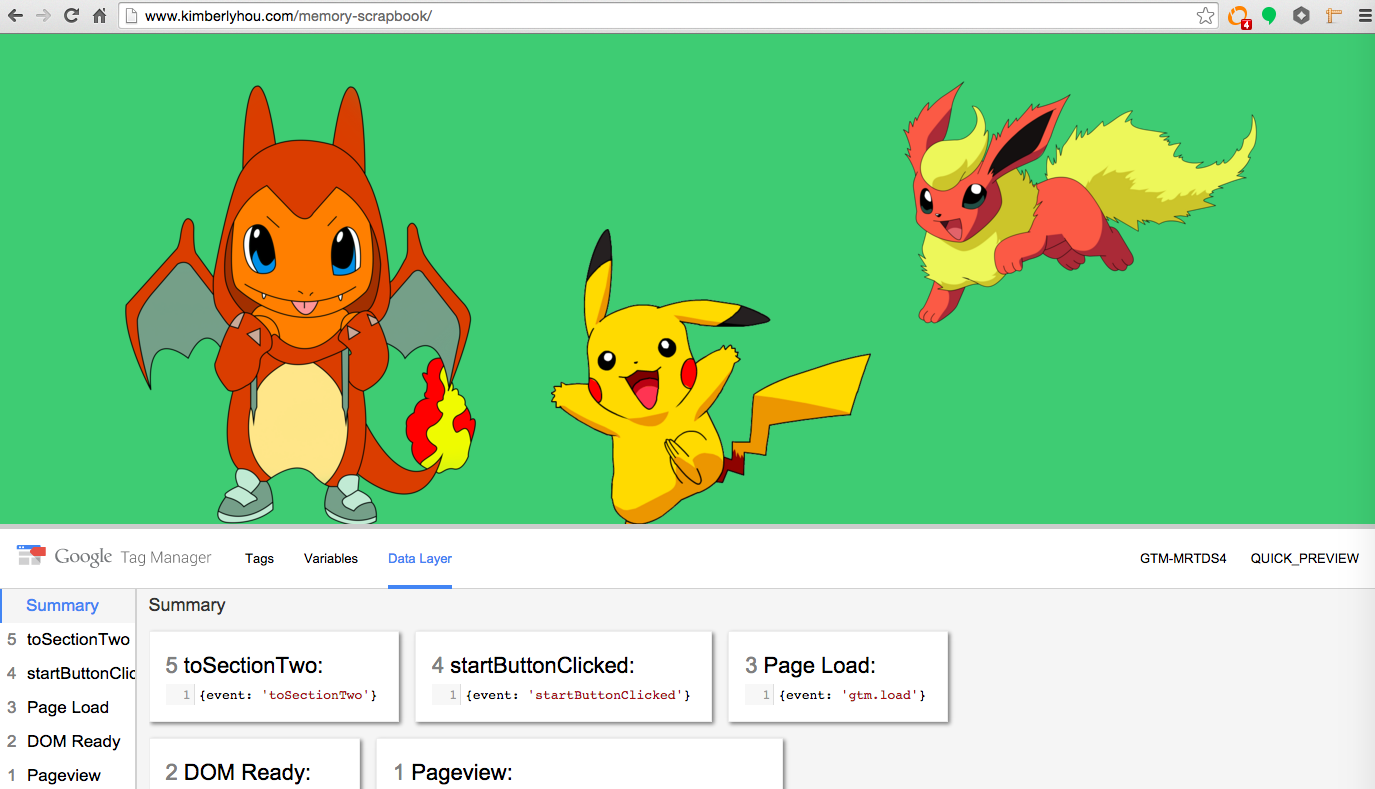The width and height of the screenshot is (1375, 789).
Task: Select event 2 DOM Ready in the sidebar
Action: pyautogui.click(x=68, y=741)
